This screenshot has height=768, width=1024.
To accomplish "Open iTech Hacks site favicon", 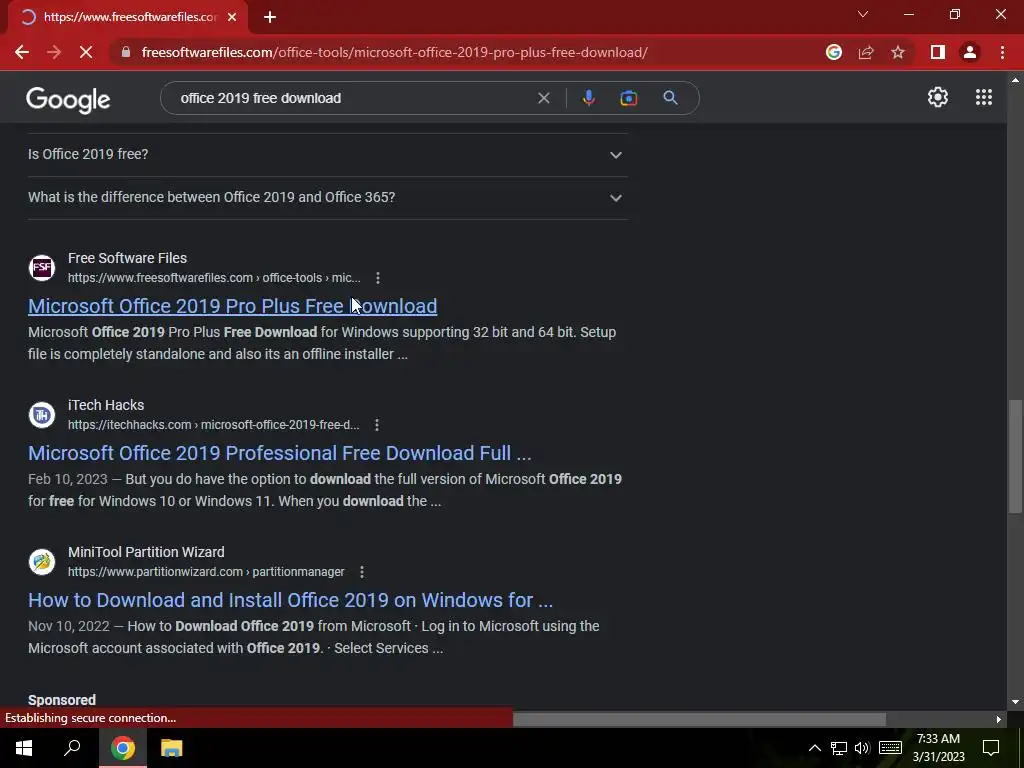I will point(42,415).
